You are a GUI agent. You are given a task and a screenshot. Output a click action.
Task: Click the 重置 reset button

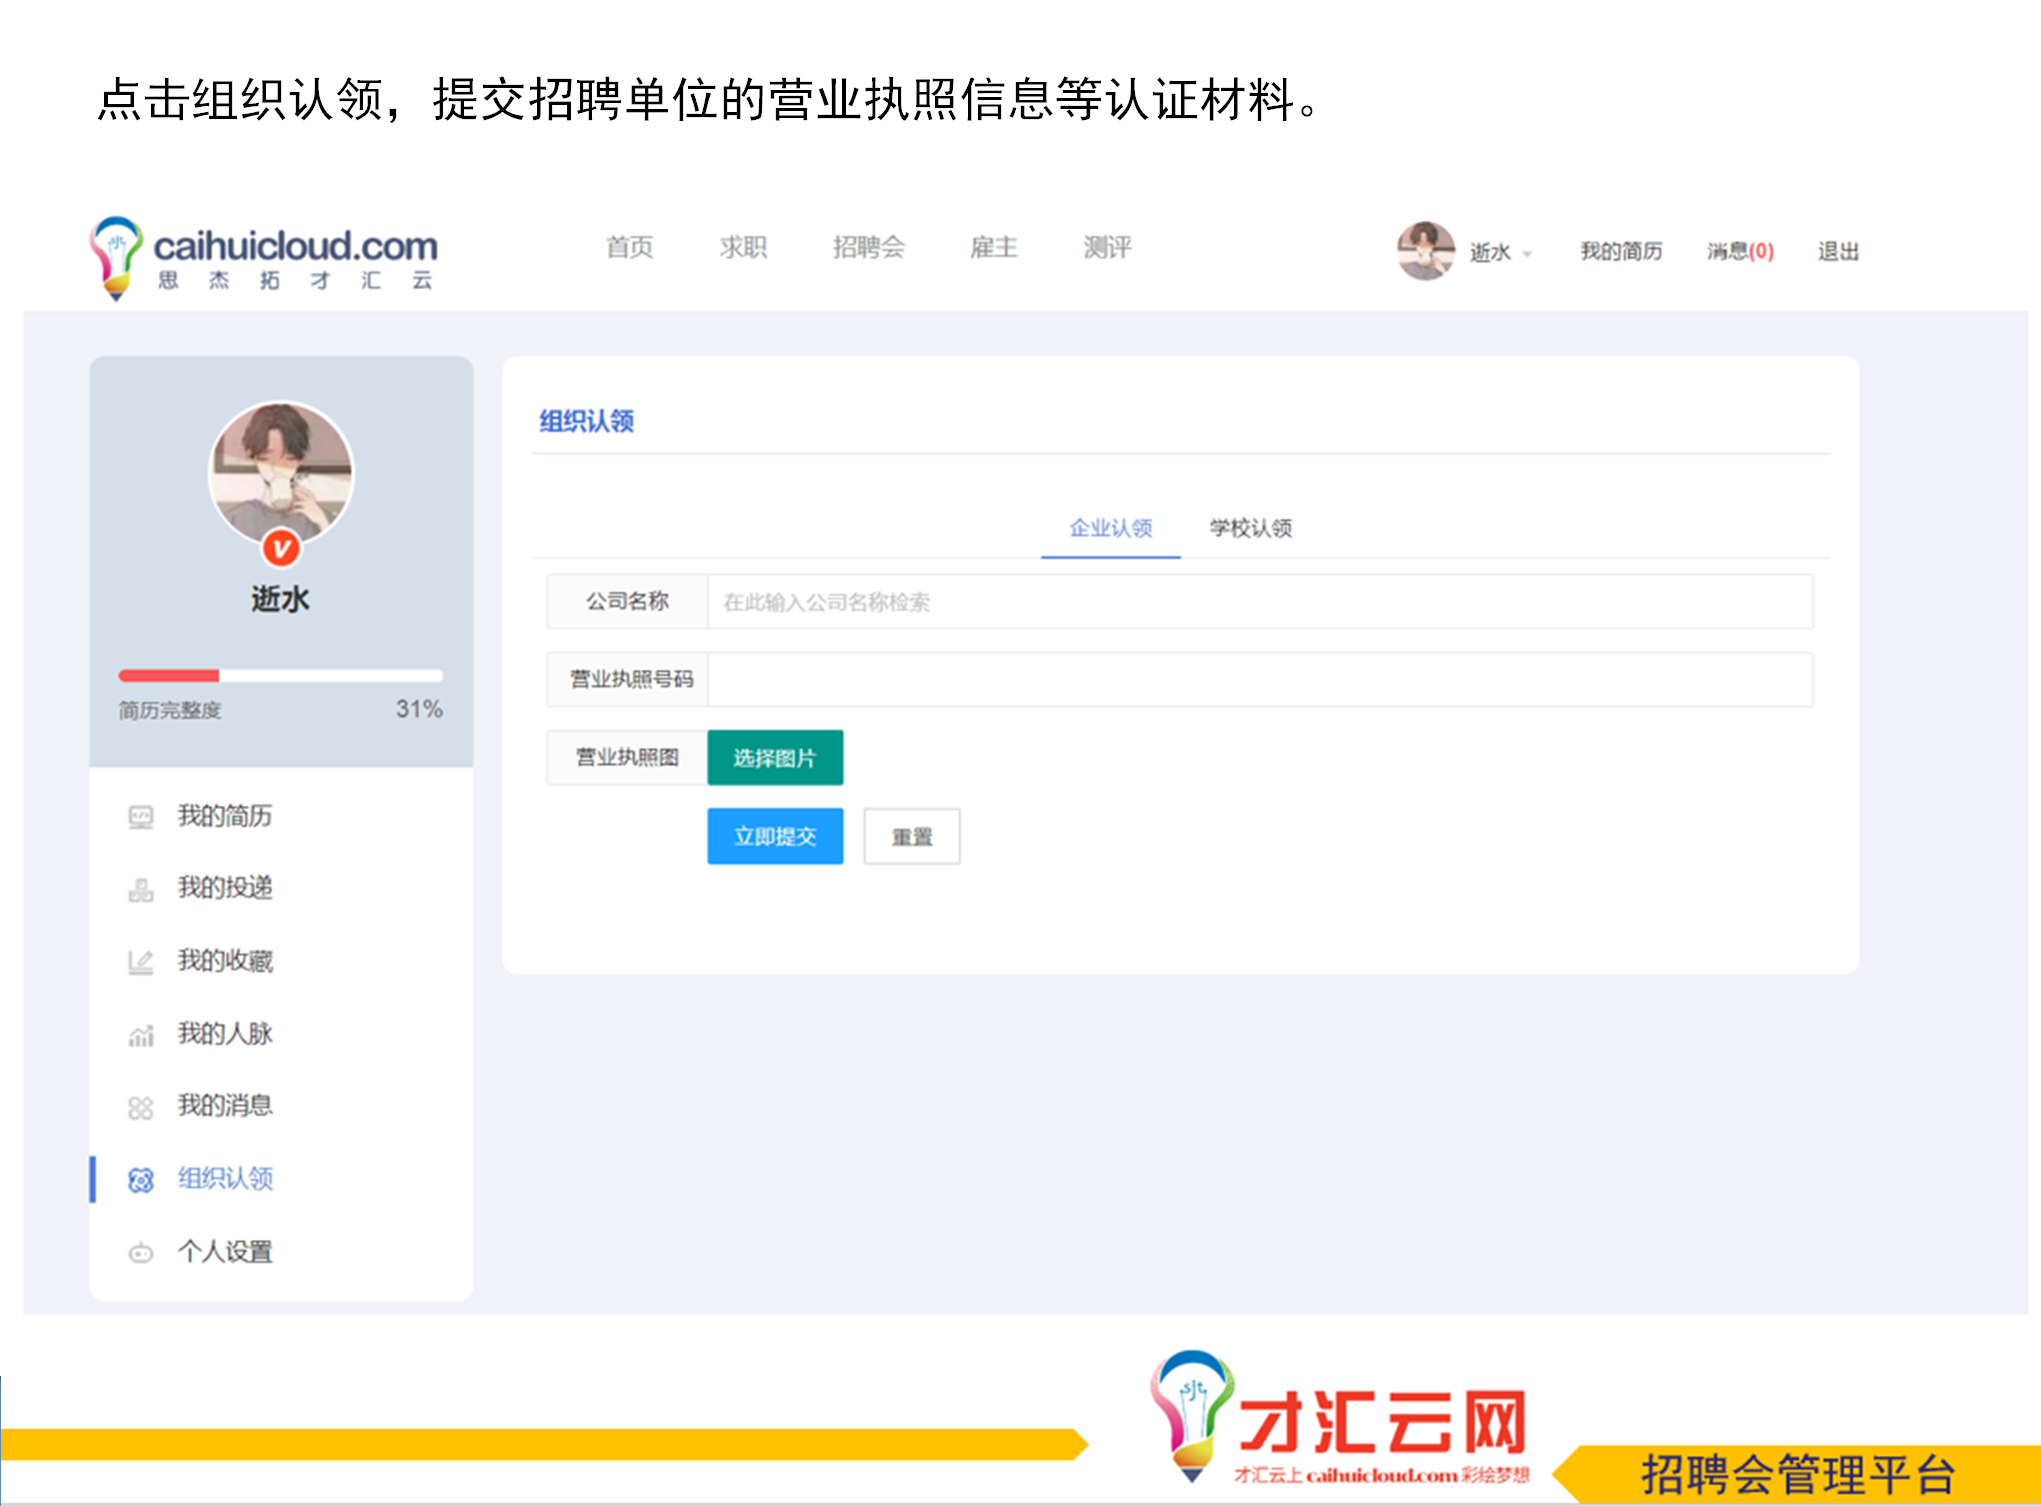coord(911,836)
